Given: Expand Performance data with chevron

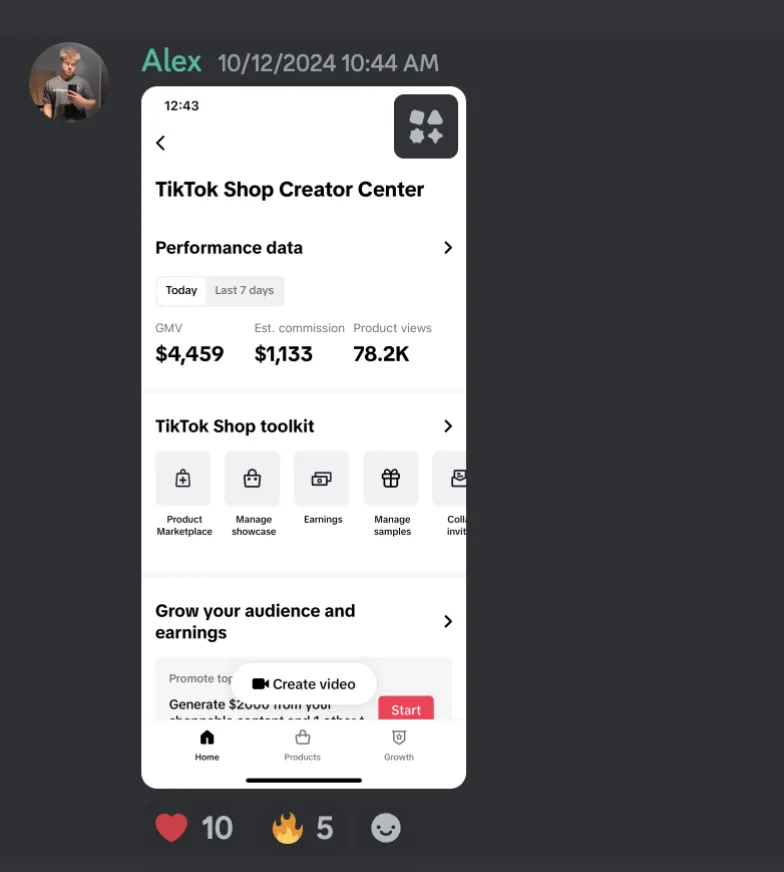Looking at the screenshot, I should click(448, 247).
